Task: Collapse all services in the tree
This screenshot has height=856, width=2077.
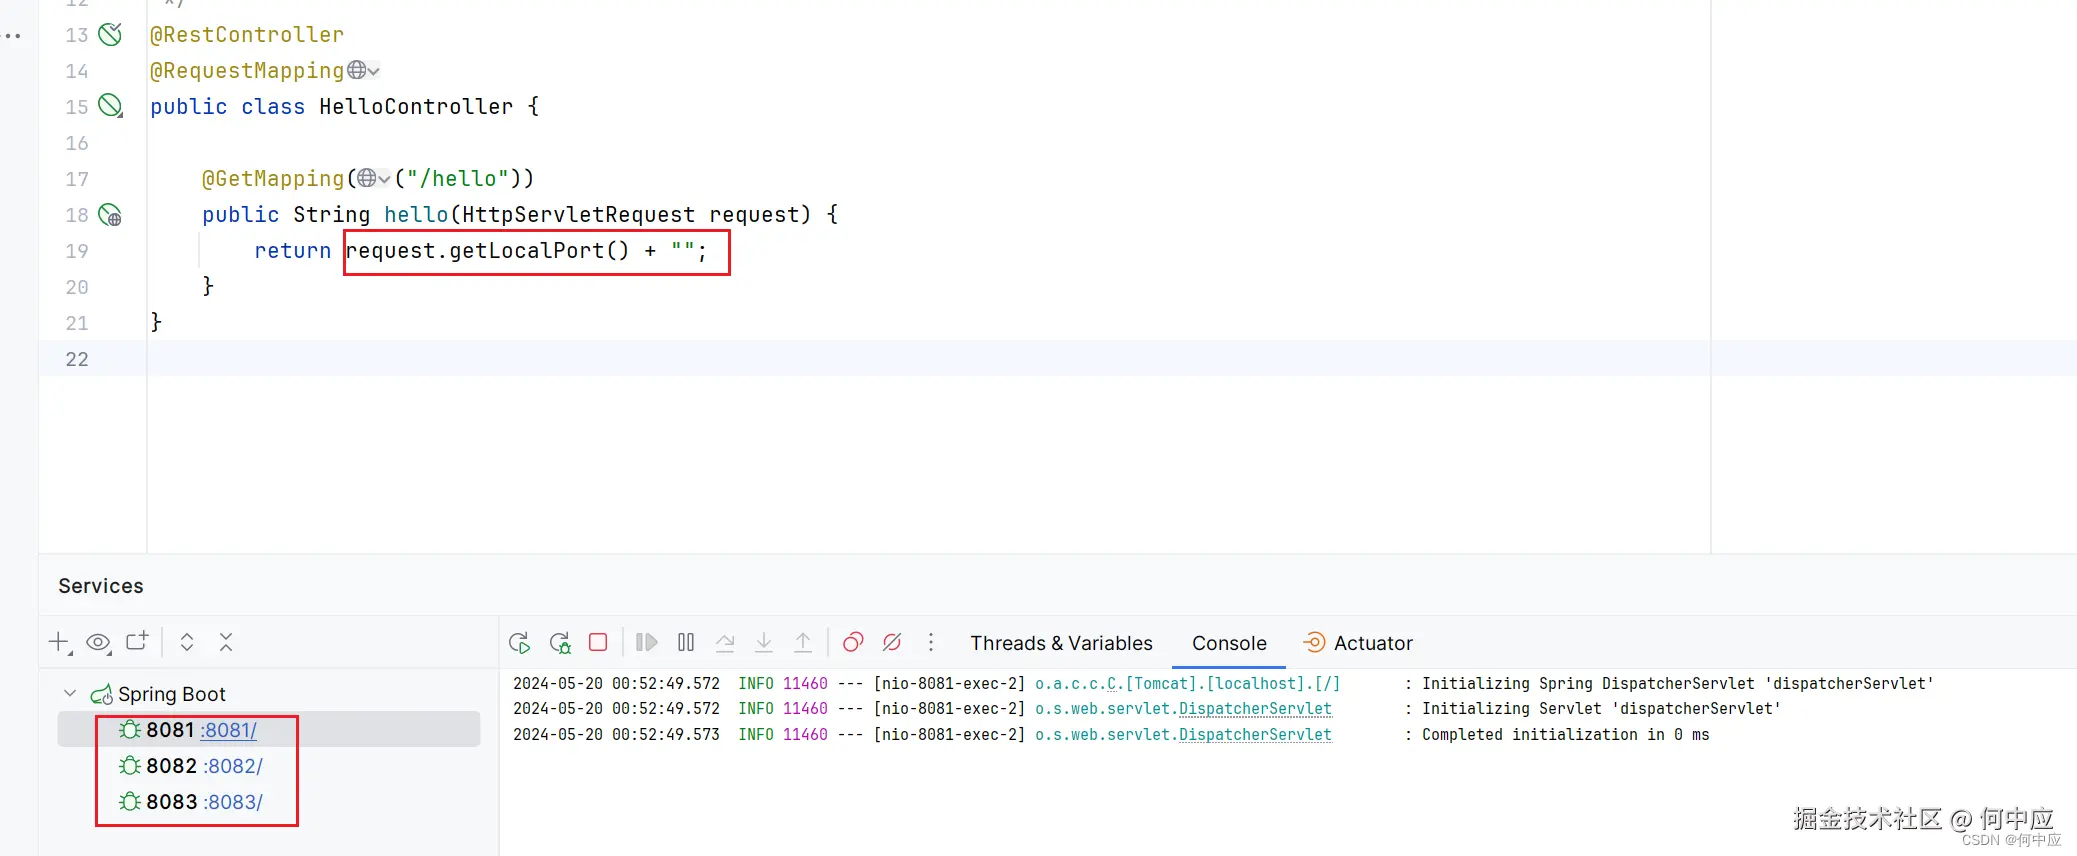Action: [x=226, y=642]
